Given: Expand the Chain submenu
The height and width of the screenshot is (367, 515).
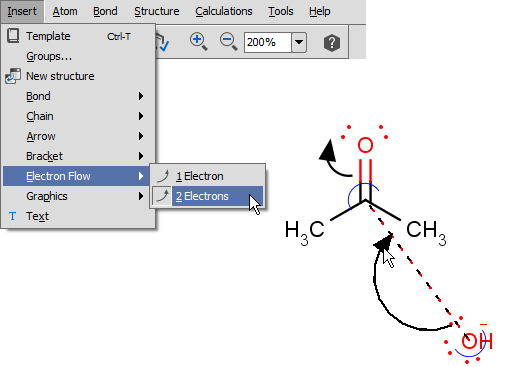Looking at the screenshot, I should [79, 116].
